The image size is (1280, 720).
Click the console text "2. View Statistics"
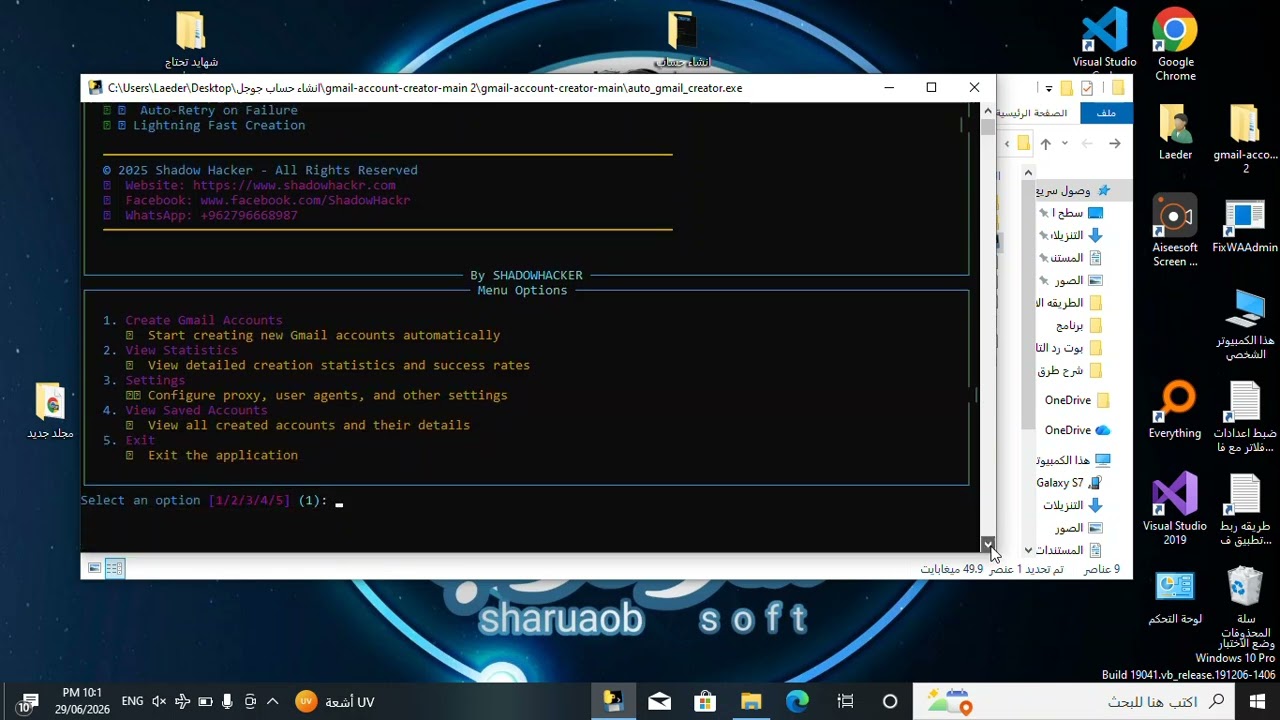coord(170,350)
